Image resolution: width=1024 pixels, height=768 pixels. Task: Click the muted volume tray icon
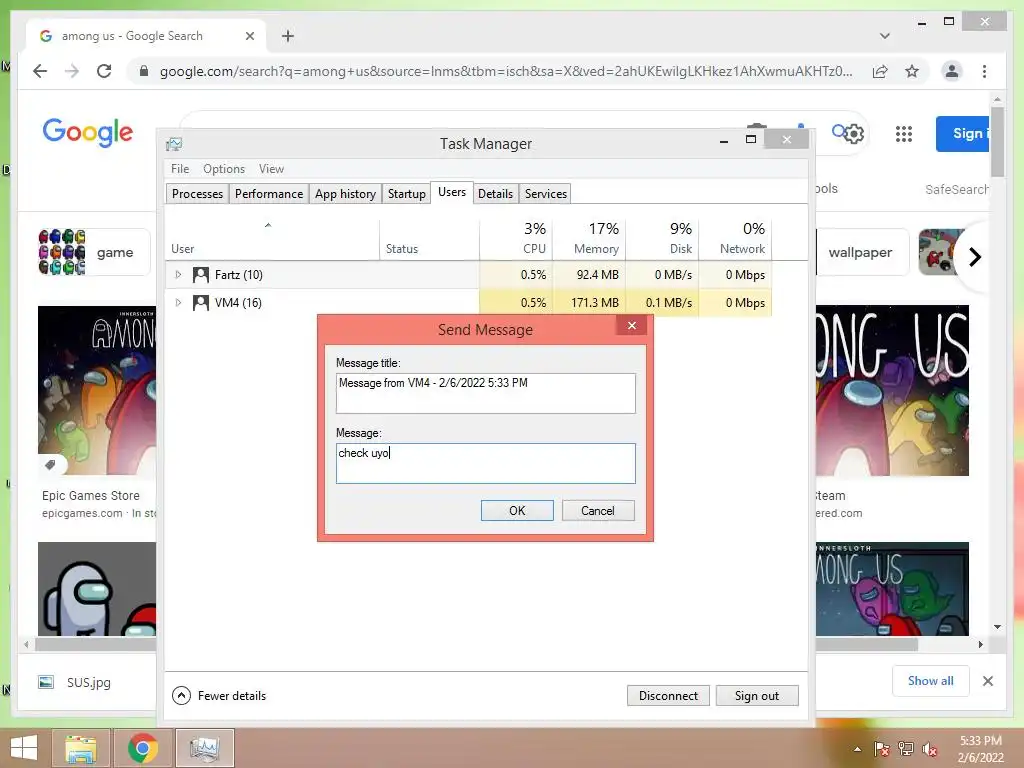pyautogui.click(x=929, y=749)
